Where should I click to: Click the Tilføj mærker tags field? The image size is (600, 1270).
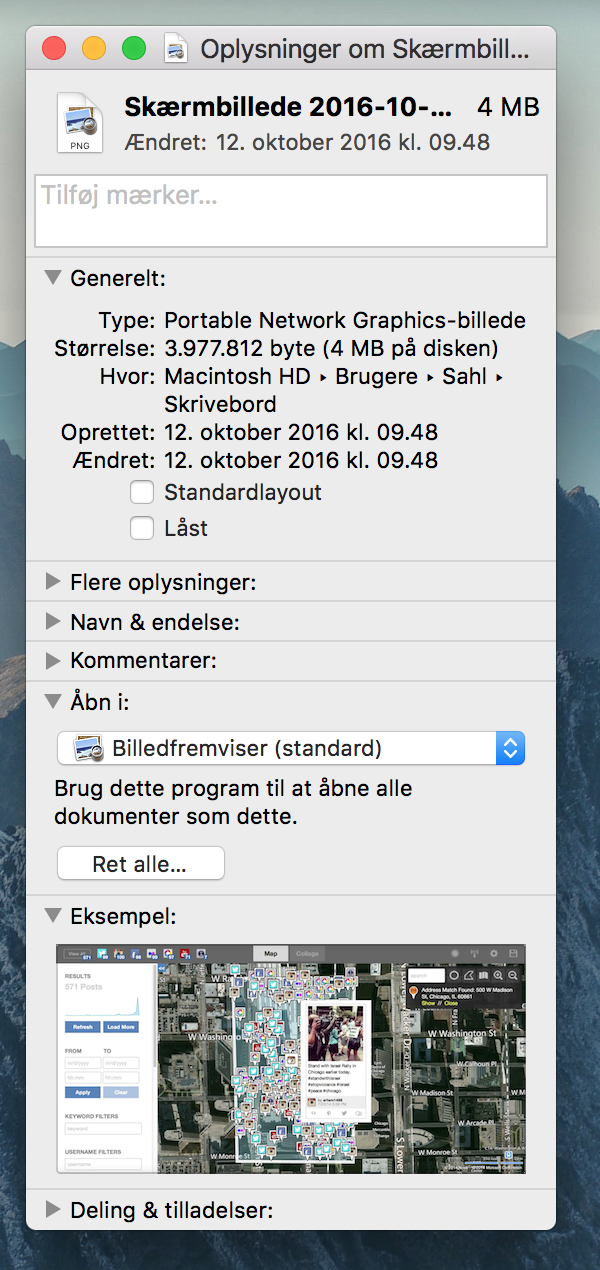[x=291, y=211]
